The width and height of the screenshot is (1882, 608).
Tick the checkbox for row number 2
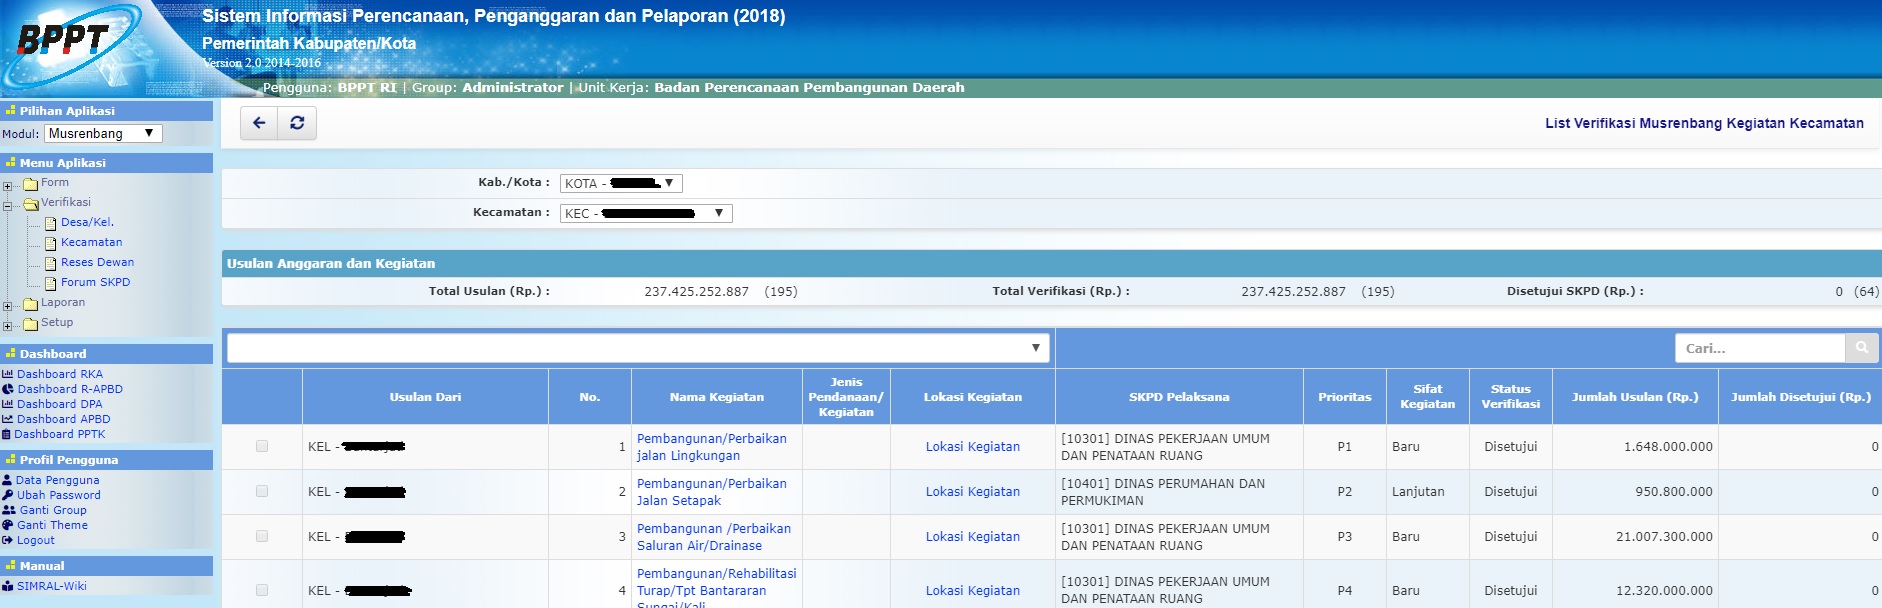262,491
